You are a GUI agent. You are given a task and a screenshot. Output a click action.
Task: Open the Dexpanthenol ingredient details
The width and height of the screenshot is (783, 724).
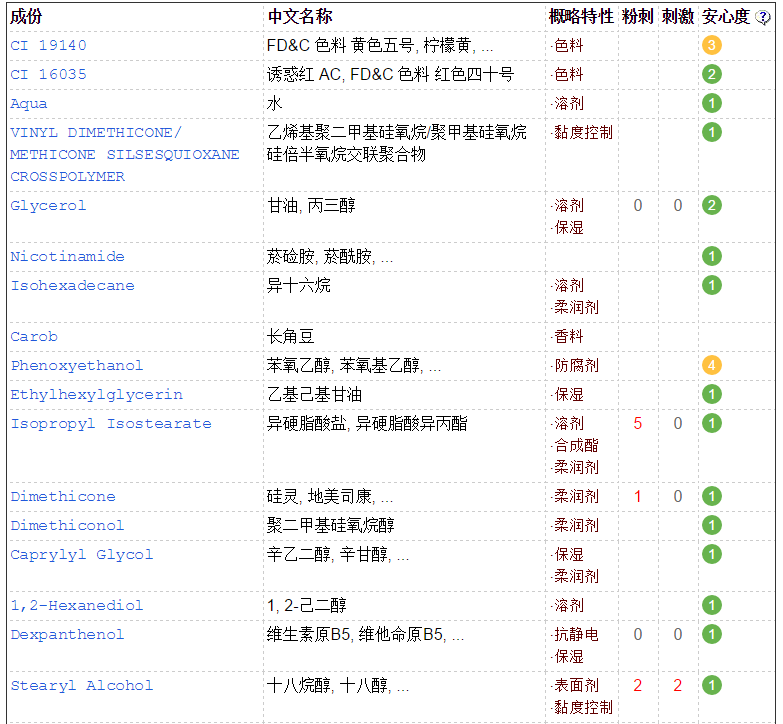[x=67, y=634]
